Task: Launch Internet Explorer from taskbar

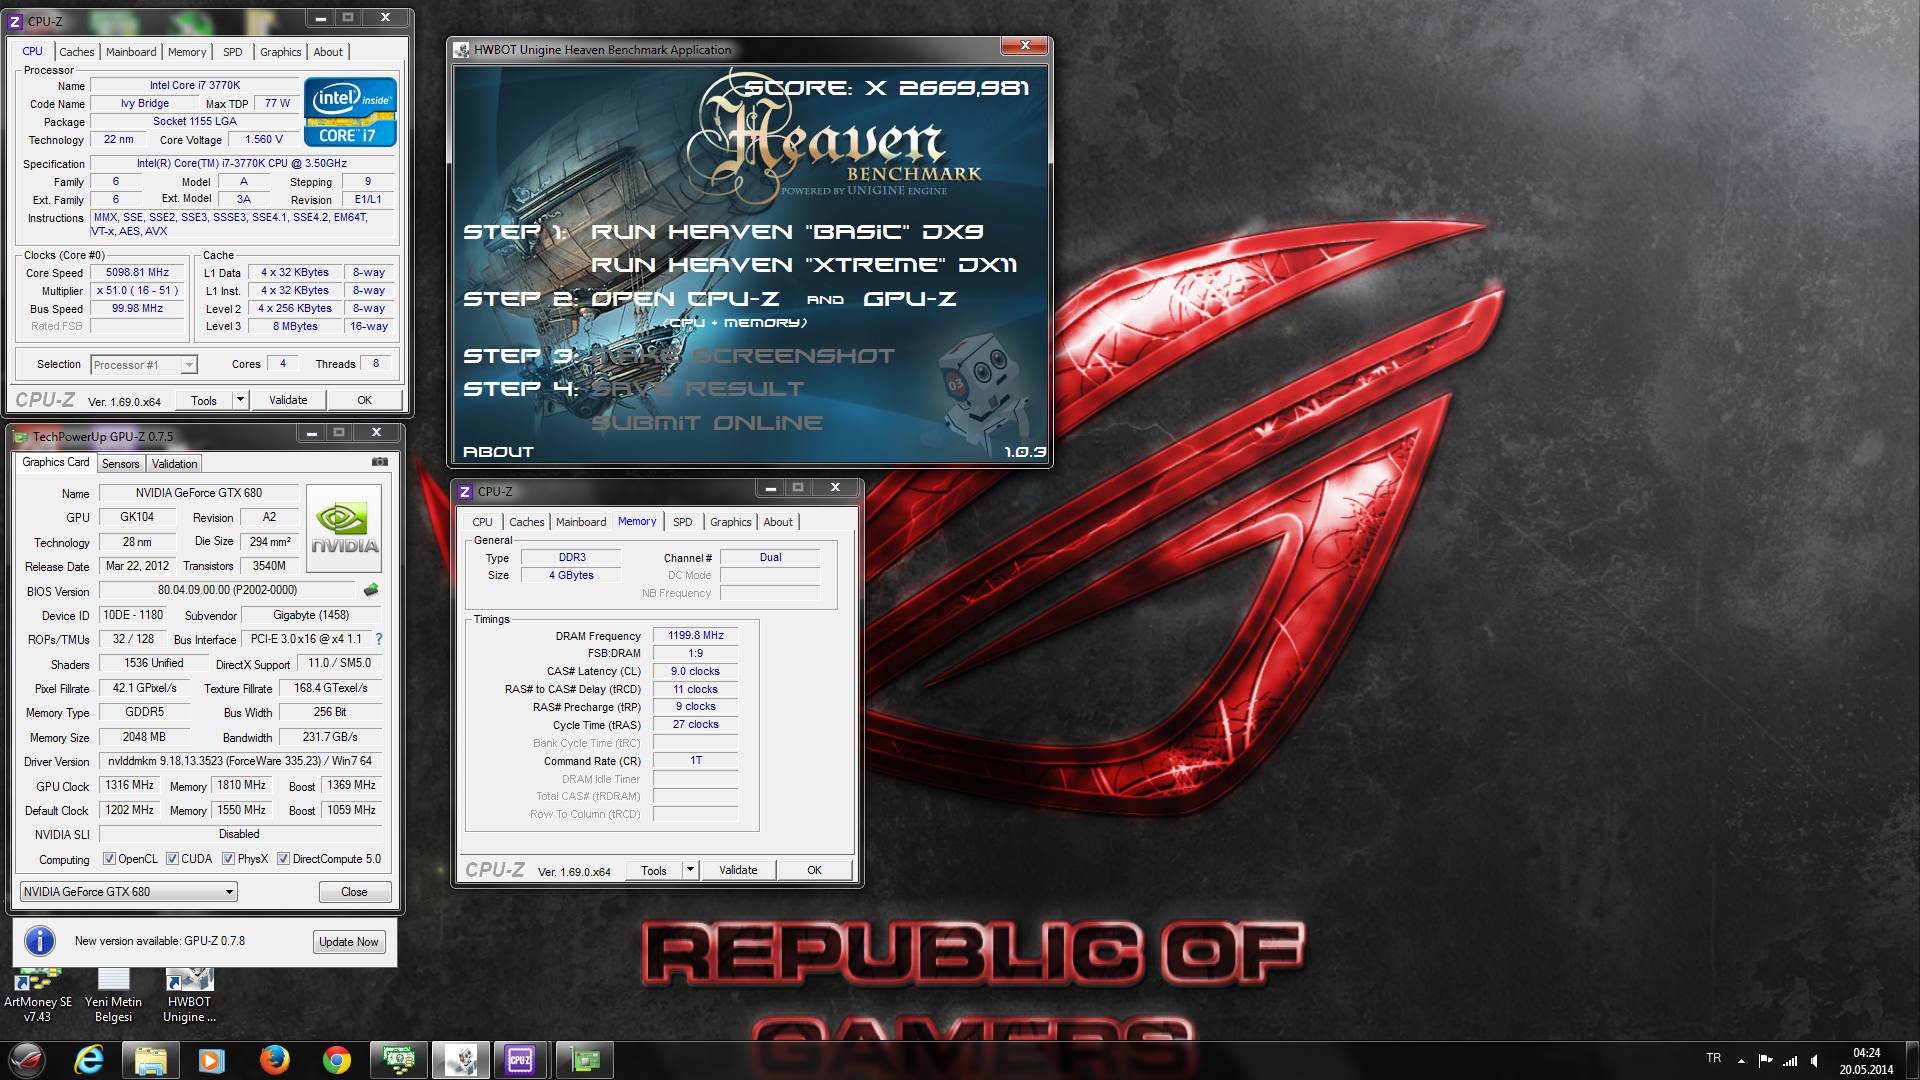Action: 89,1060
